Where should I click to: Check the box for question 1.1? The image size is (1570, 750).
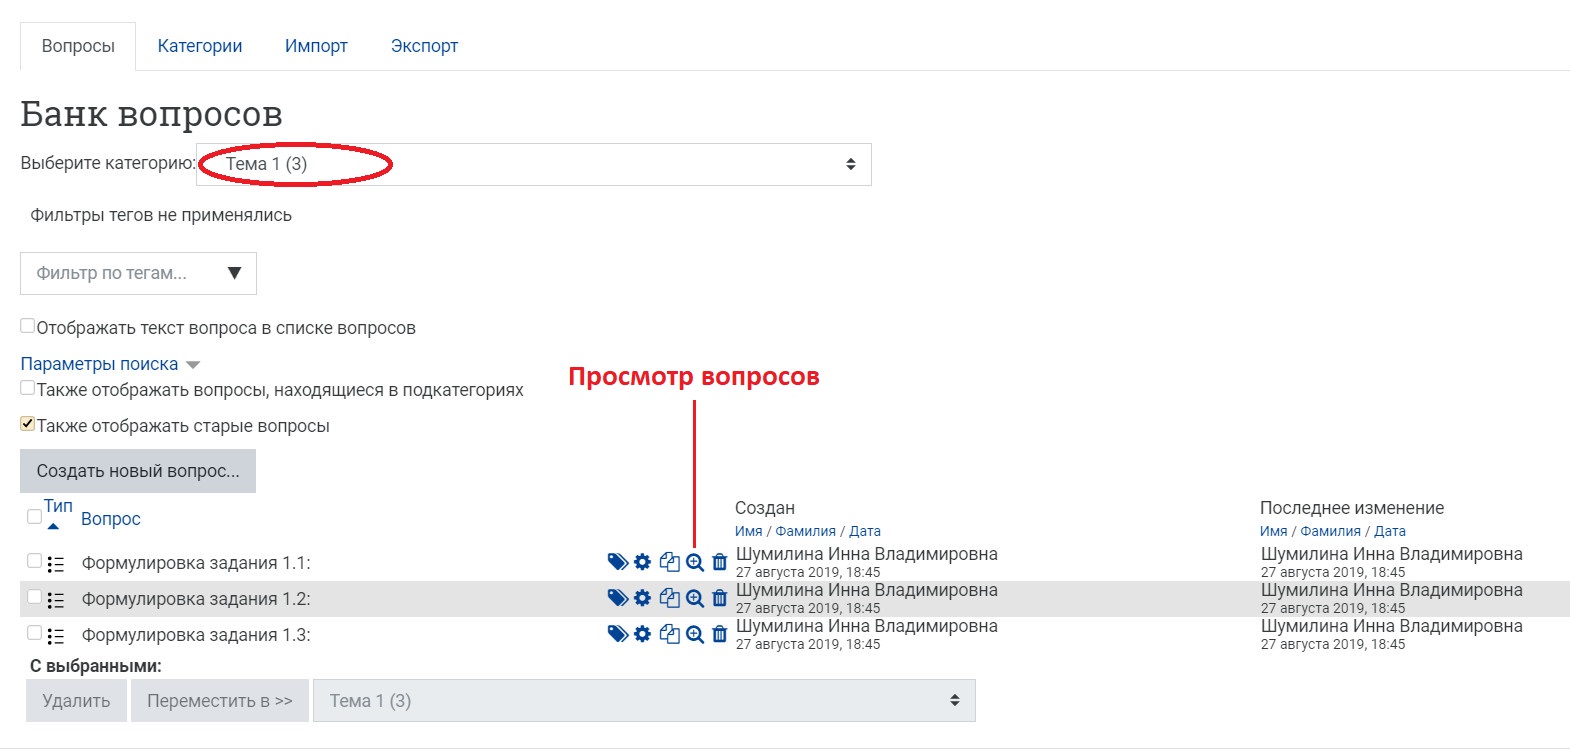34,561
